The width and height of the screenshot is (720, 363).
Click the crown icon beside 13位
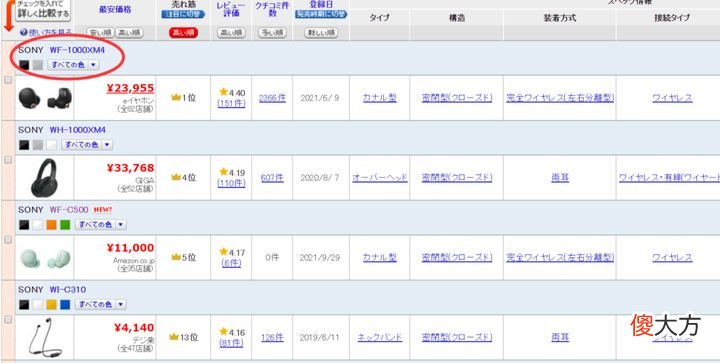pos(173,337)
